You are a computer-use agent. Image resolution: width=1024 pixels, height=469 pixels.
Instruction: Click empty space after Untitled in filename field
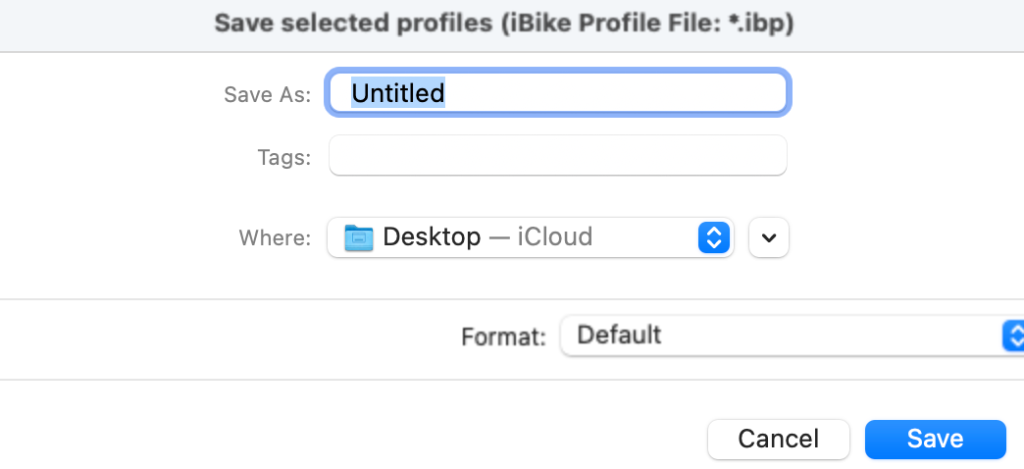click(x=614, y=93)
